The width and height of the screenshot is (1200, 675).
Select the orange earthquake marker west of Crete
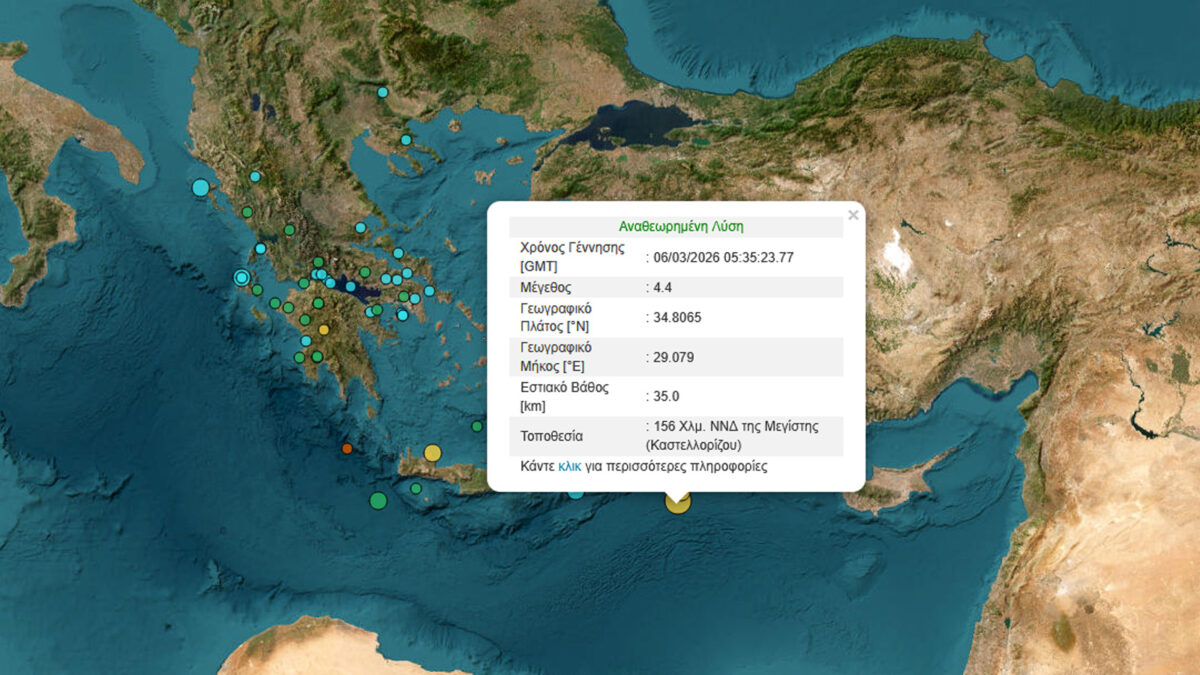pyautogui.click(x=347, y=449)
